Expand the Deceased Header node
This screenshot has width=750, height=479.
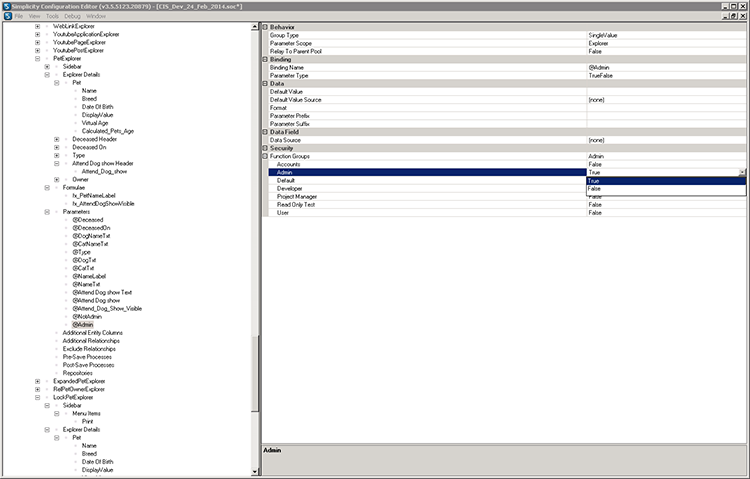tap(56, 139)
